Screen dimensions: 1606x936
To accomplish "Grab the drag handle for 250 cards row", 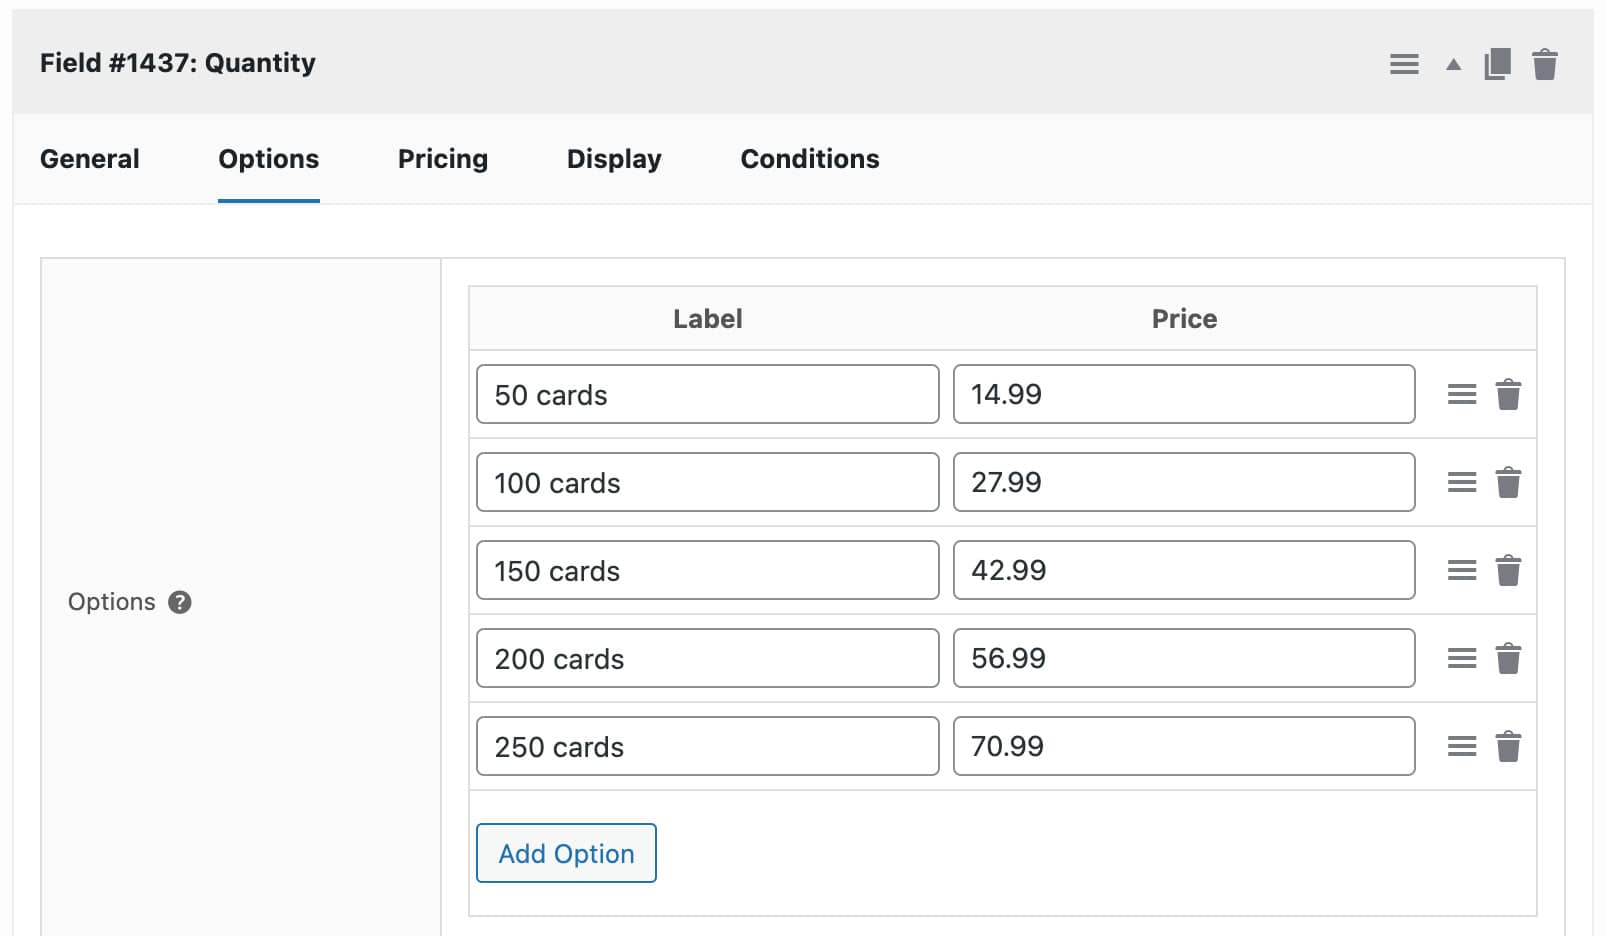I will (1461, 746).
